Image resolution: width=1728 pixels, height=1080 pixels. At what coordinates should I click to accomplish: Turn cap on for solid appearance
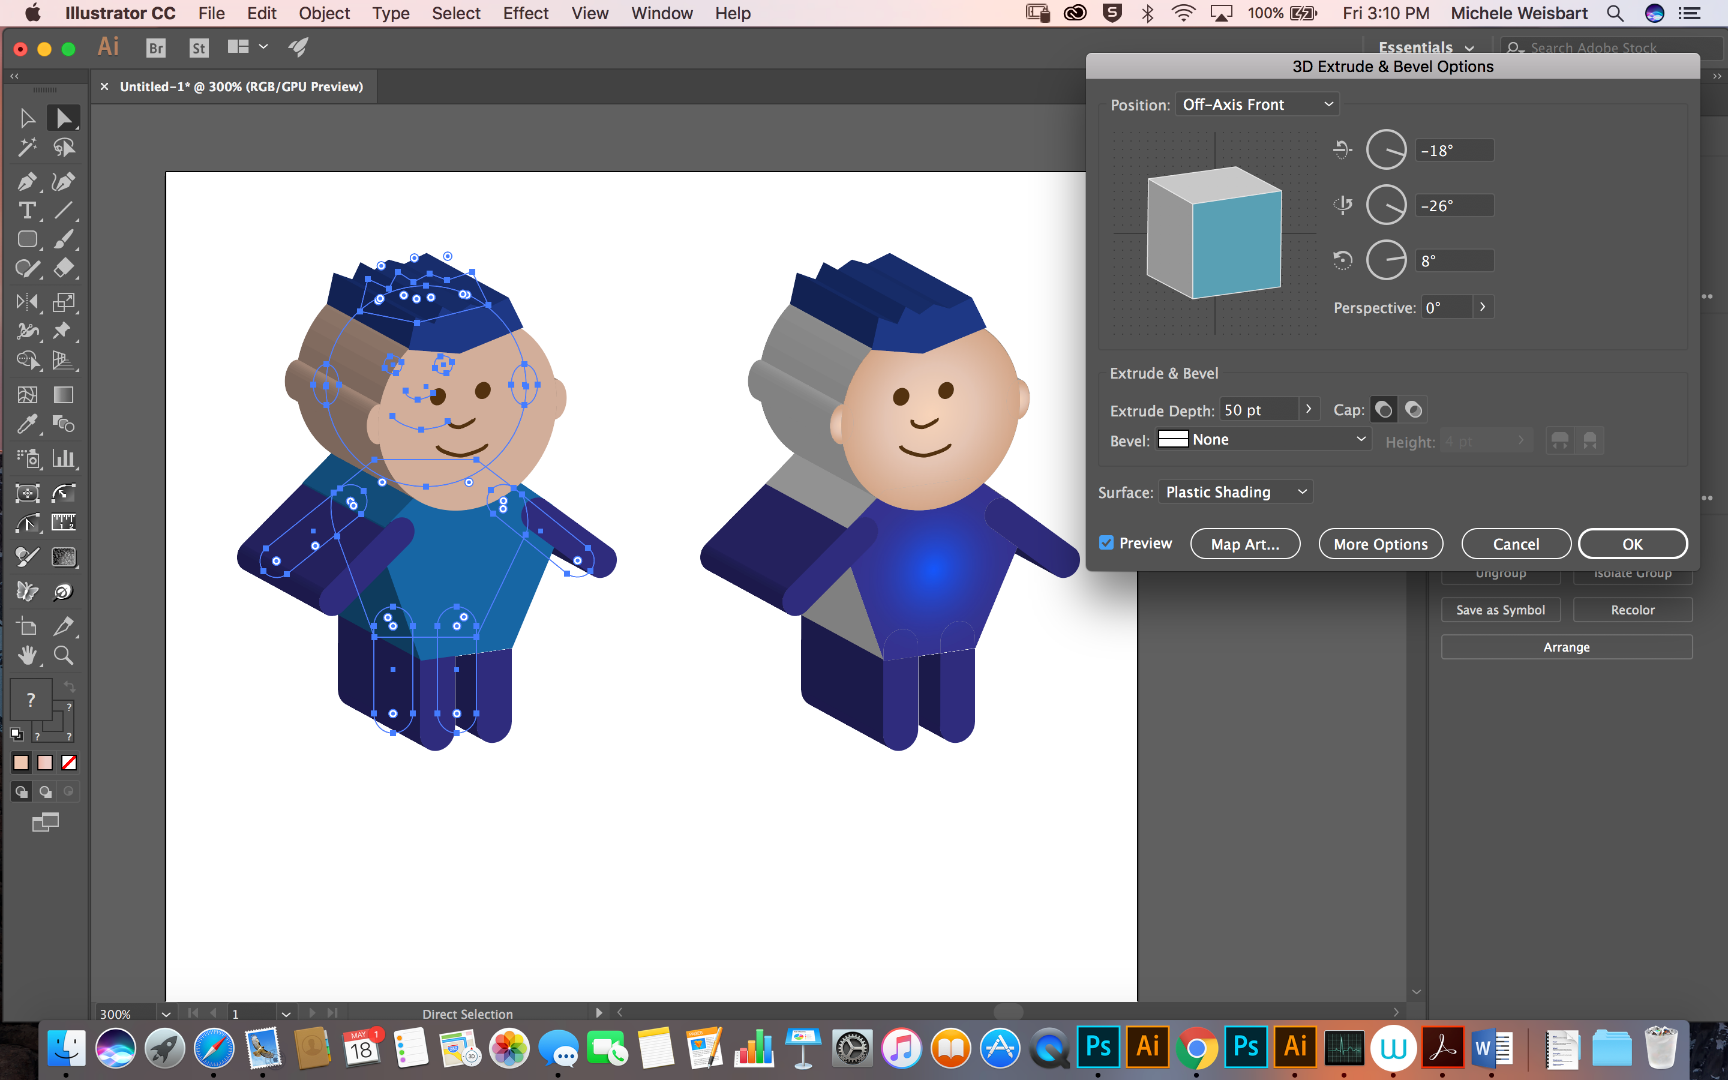pyautogui.click(x=1384, y=410)
